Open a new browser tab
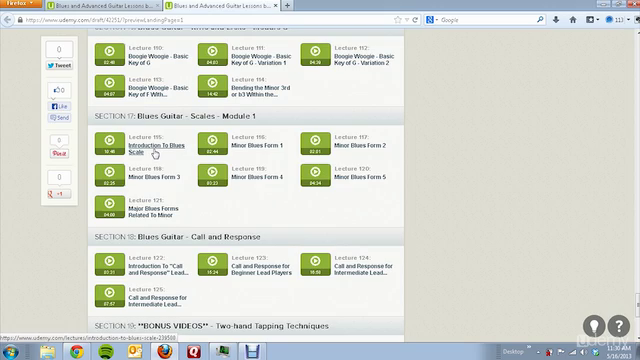This screenshot has height=360, width=640. (287, 6)
